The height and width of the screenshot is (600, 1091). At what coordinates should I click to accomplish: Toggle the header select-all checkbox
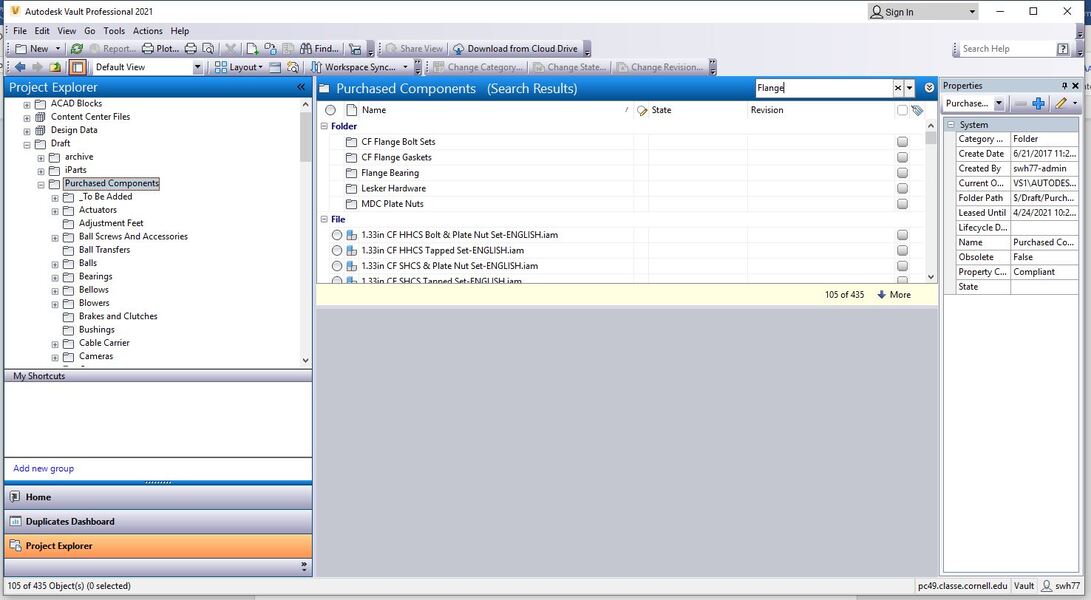point(902,110)
